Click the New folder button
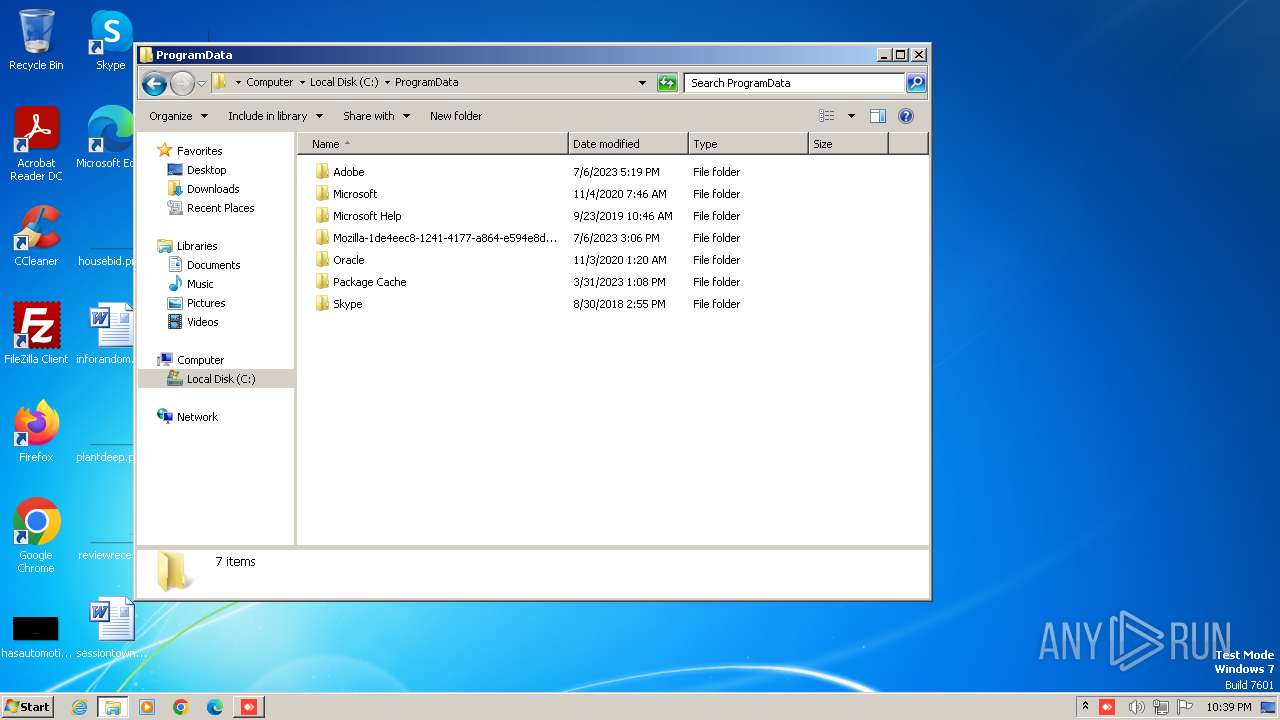Viewport: 1280px width, 720px height. (456, 116)
